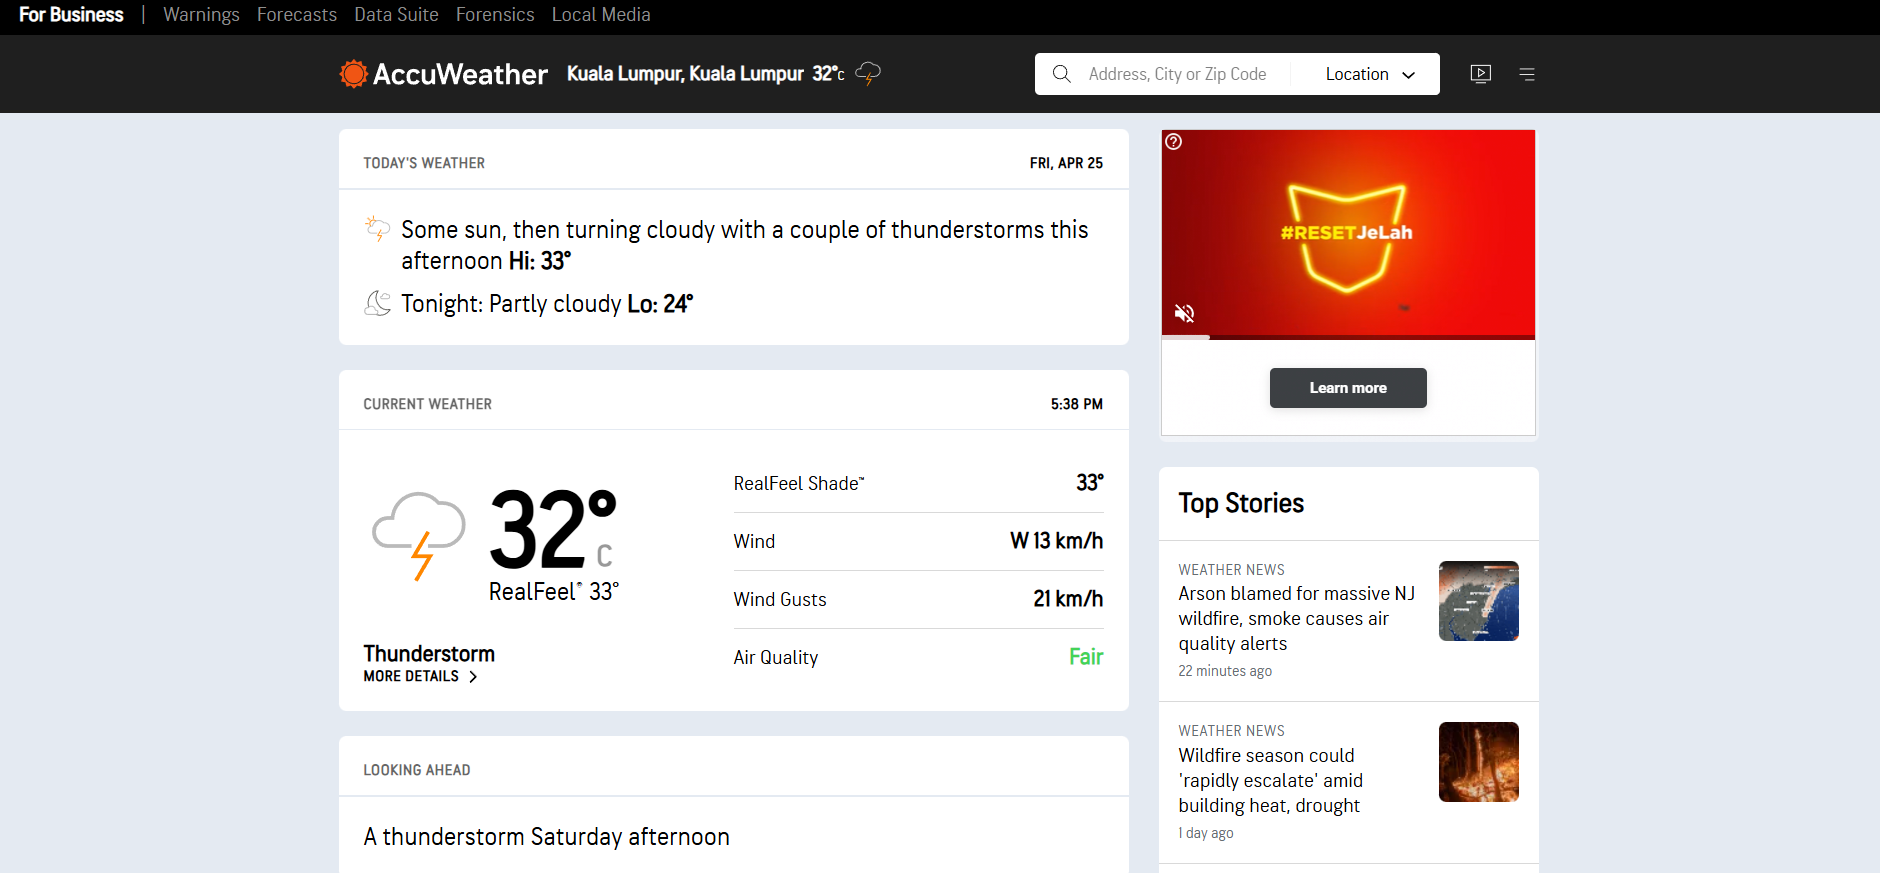Click the 5:38 PM time text
Image resolution: width=1880 pixels, height=873 pixels.
coord(1076,404)
